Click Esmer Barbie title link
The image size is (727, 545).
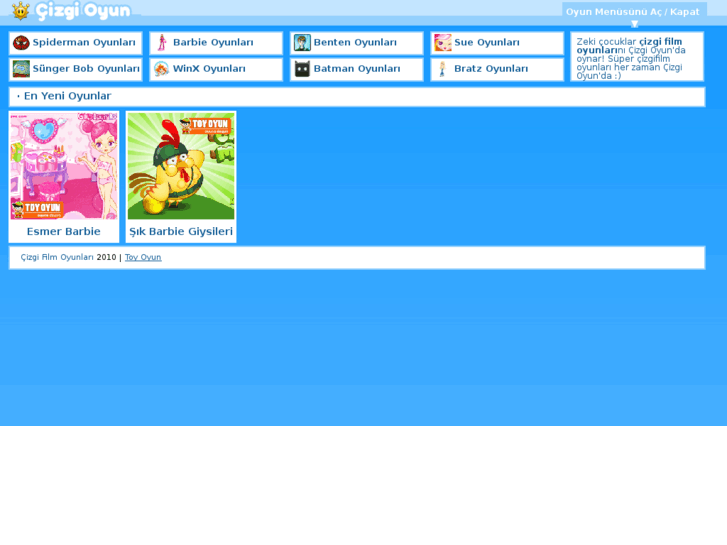(x=64, y=231)
